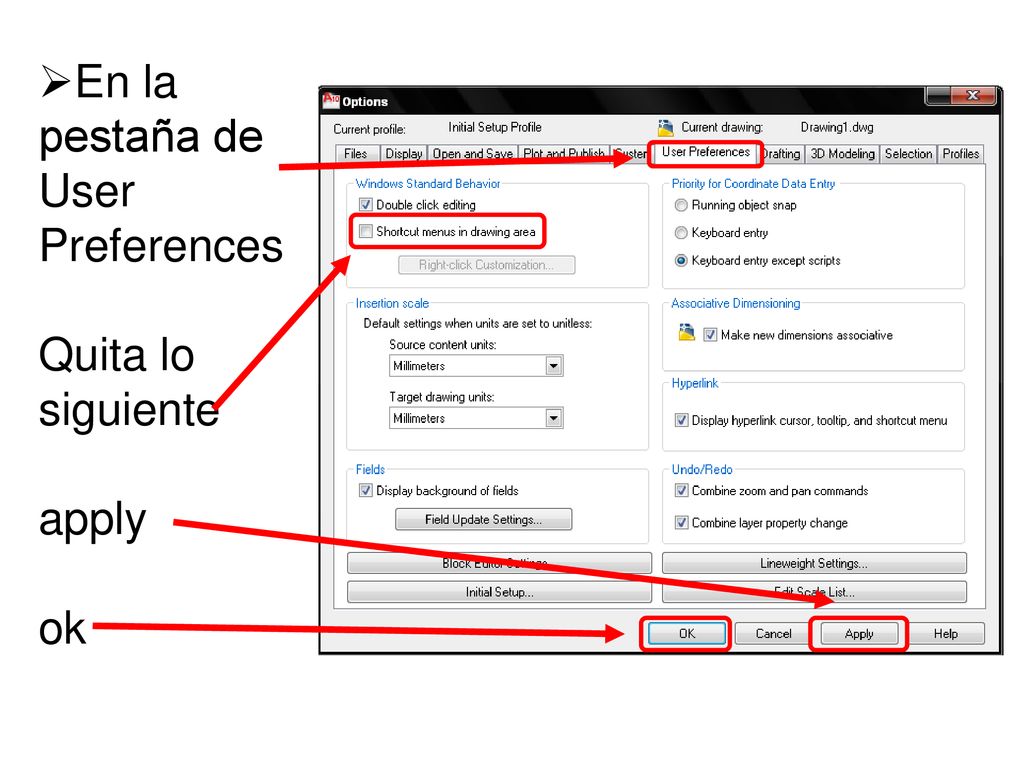1024x768 pixels.
Task: Click the Apply button
Action: [859, 633]
